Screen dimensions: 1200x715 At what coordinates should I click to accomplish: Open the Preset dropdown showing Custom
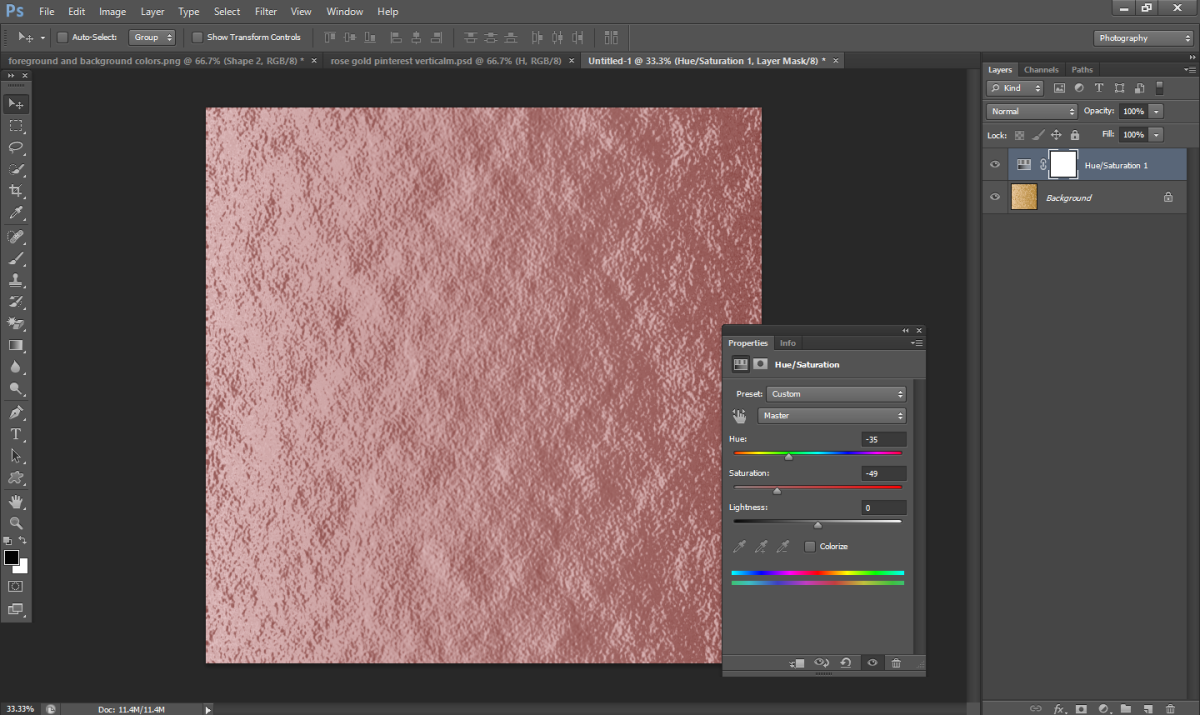(836, 393)
